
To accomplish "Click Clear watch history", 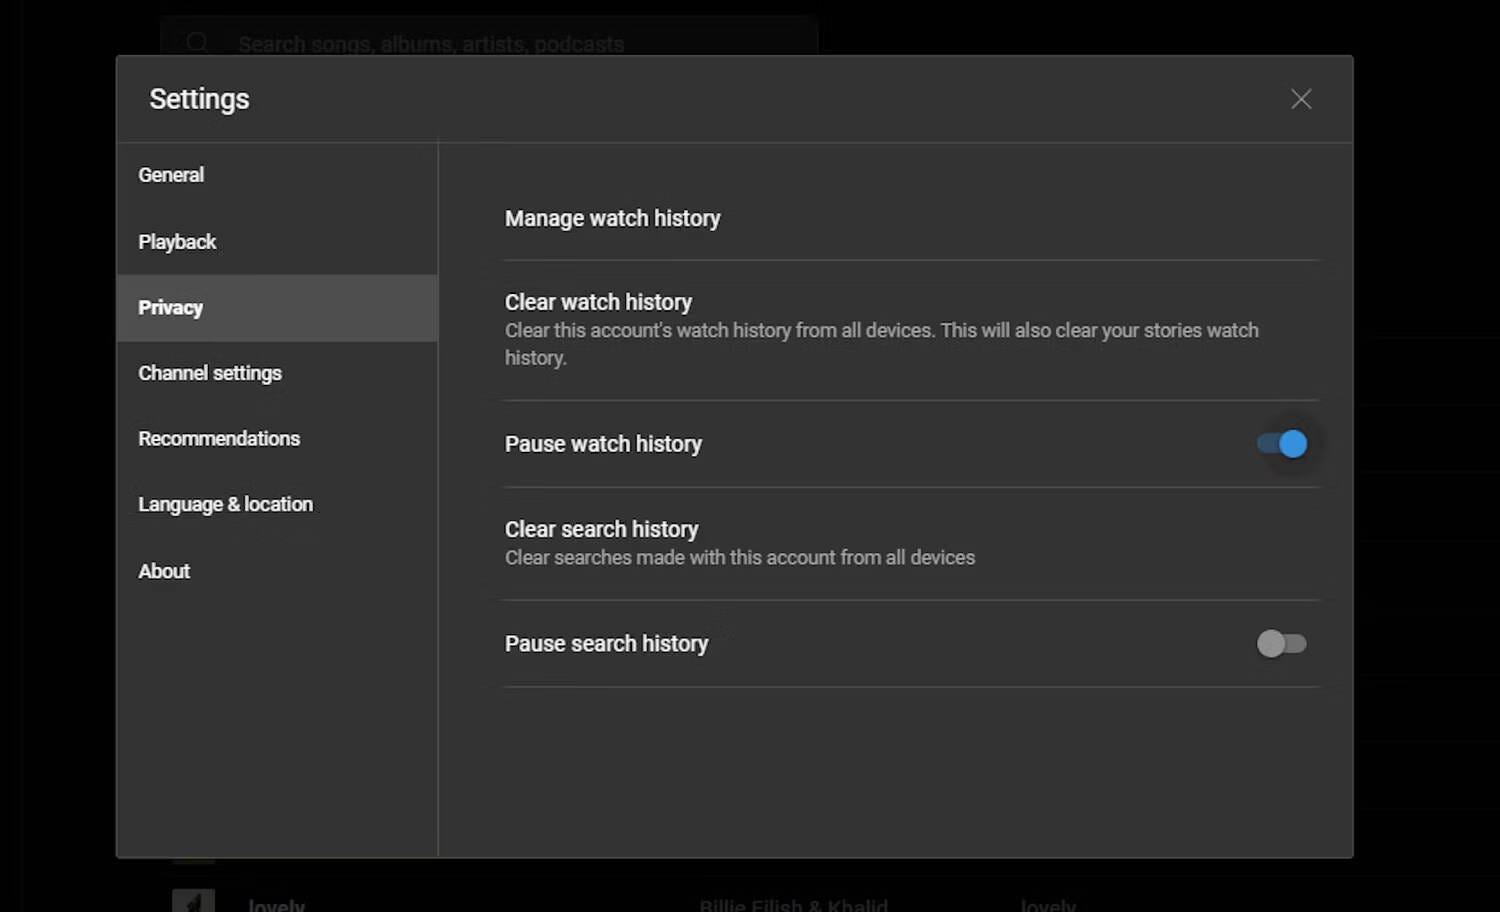I will pos(598,301).
